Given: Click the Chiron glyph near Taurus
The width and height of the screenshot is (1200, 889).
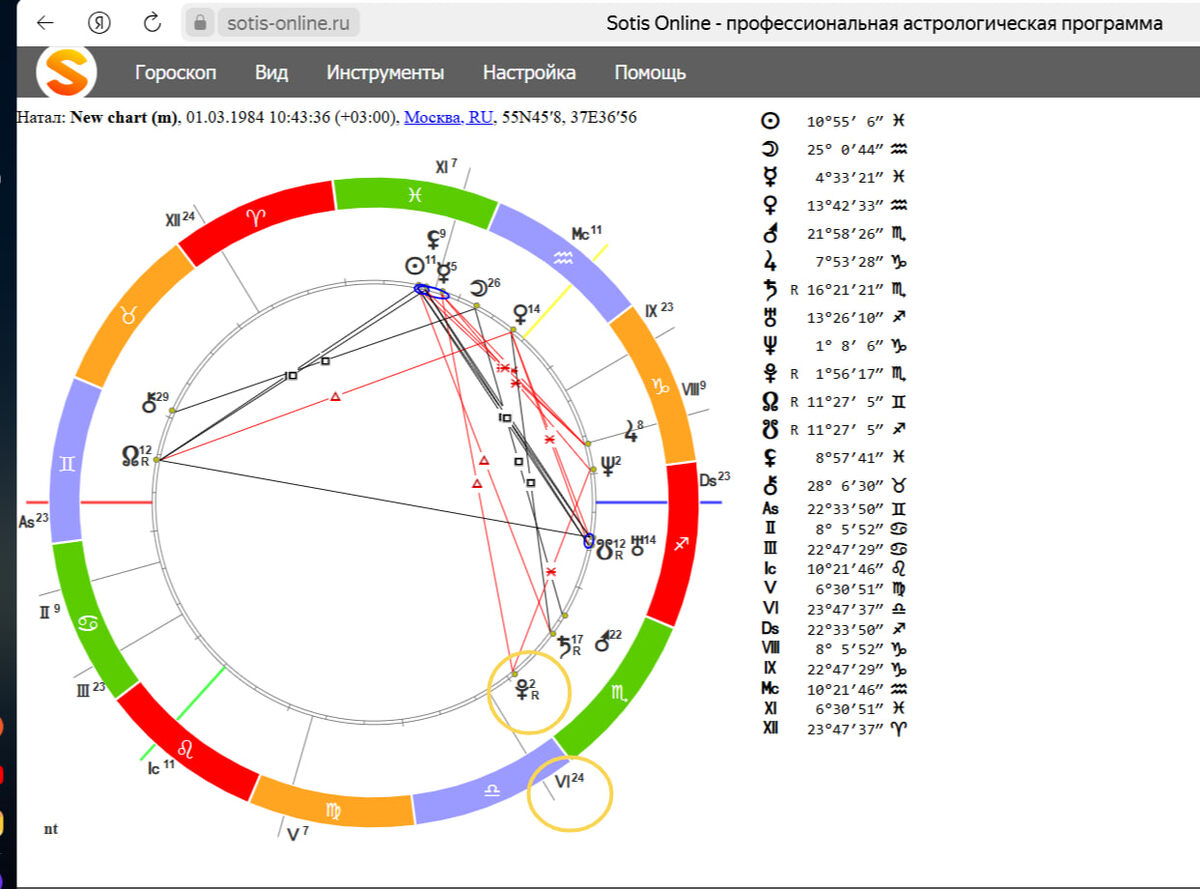Looking at the screenshot, I should tap(148, 404).
